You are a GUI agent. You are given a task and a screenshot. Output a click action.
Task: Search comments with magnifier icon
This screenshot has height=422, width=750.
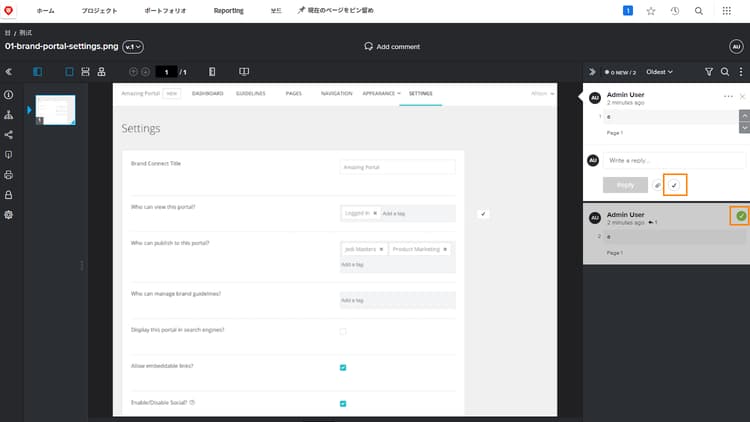point(725,72)
